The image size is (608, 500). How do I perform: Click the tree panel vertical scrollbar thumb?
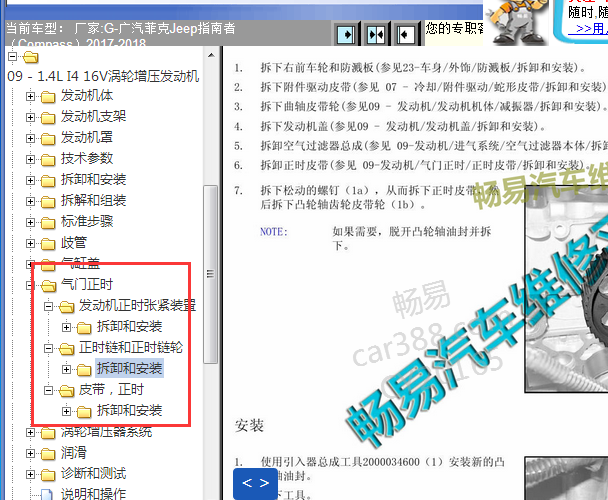(211, 274)
